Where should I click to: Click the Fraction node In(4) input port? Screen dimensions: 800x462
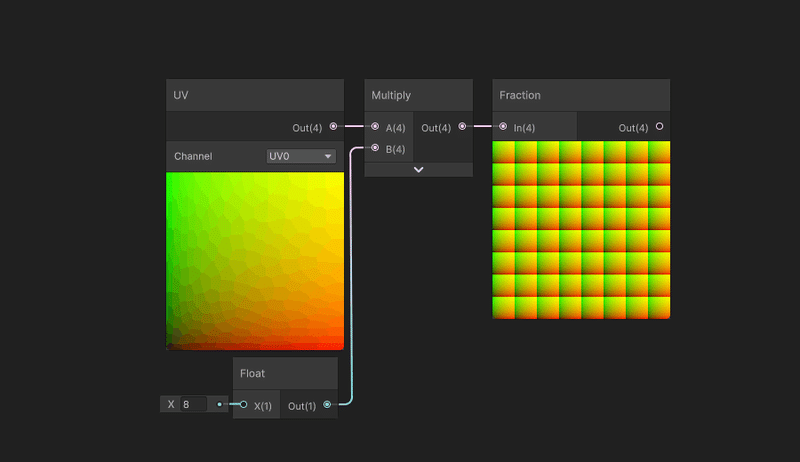click(x=503, y=126)
